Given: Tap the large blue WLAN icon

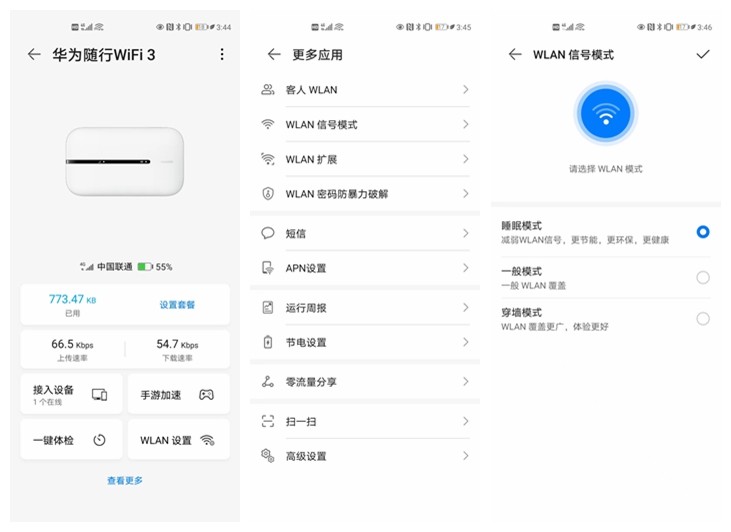Looking at the screenshot, I should click(606, 113).
